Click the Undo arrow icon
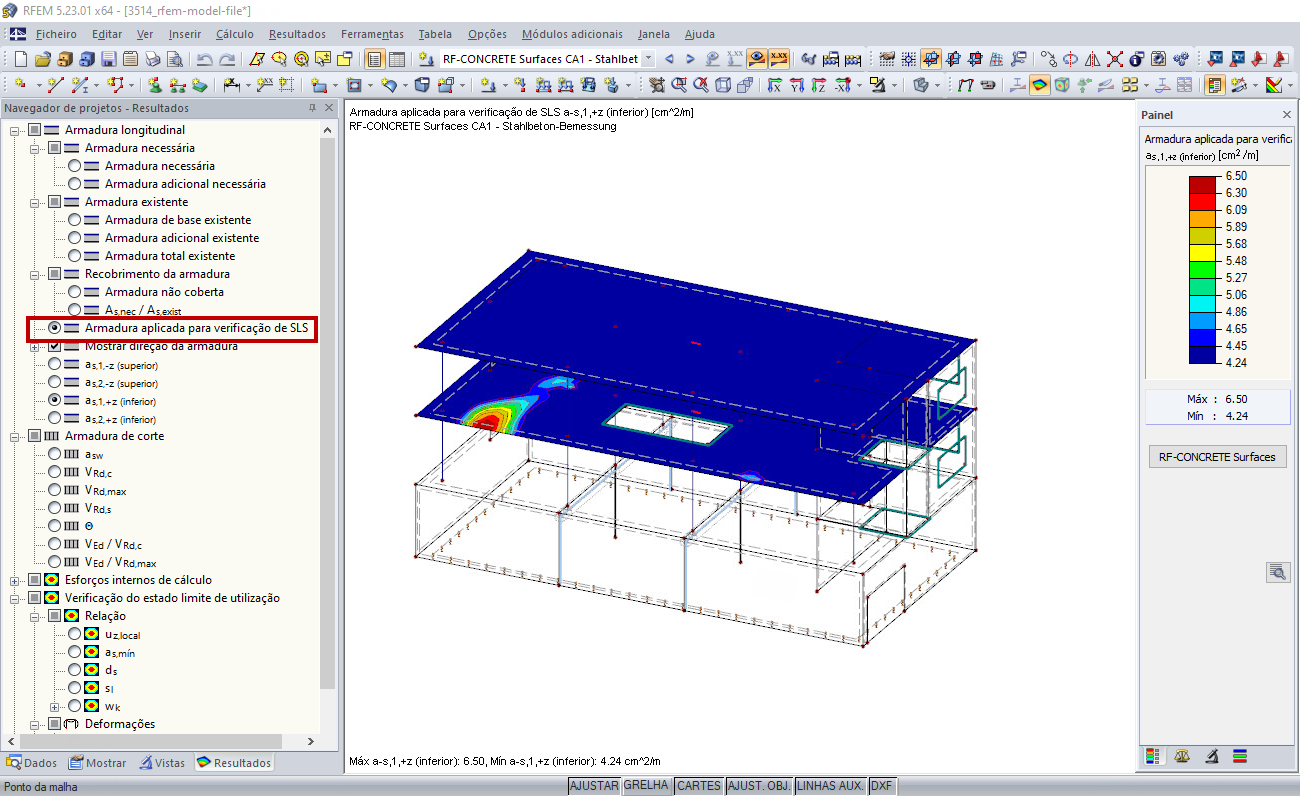 [x=205, y=59]
